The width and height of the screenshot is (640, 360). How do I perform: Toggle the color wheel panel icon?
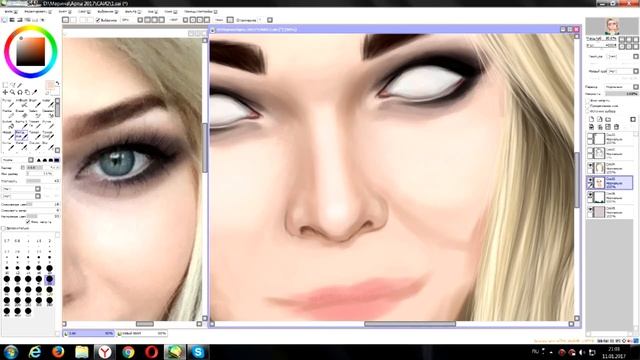[4, 20]
